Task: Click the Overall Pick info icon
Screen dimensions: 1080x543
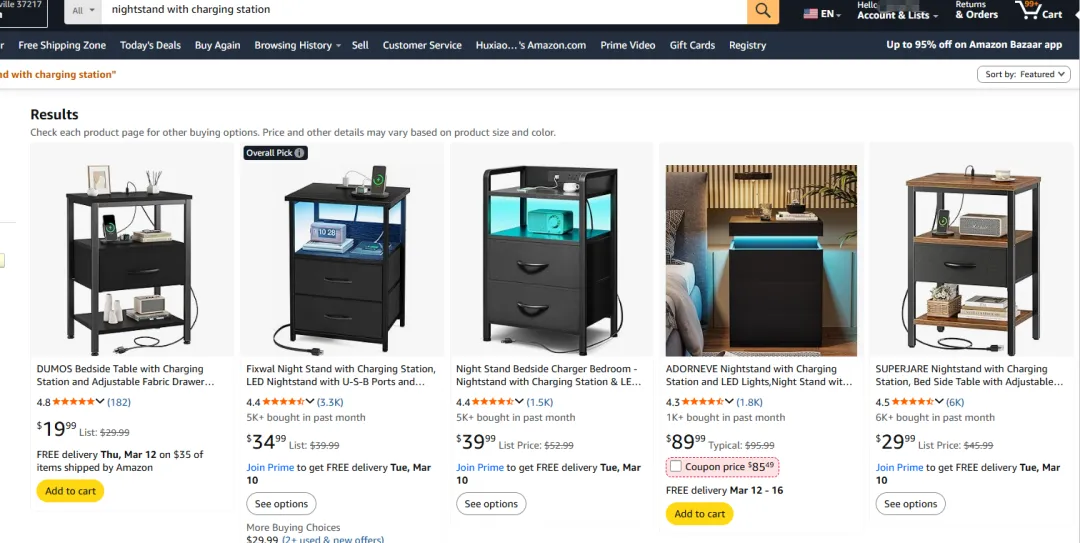Action: point(299,153)
